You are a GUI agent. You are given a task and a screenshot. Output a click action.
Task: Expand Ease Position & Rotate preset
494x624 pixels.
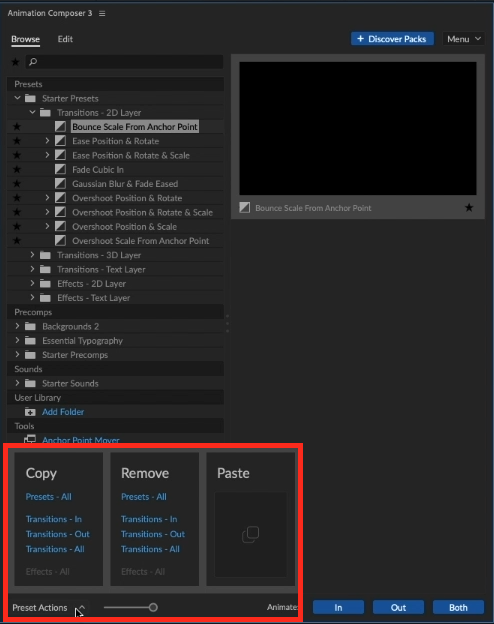(47, 140)
